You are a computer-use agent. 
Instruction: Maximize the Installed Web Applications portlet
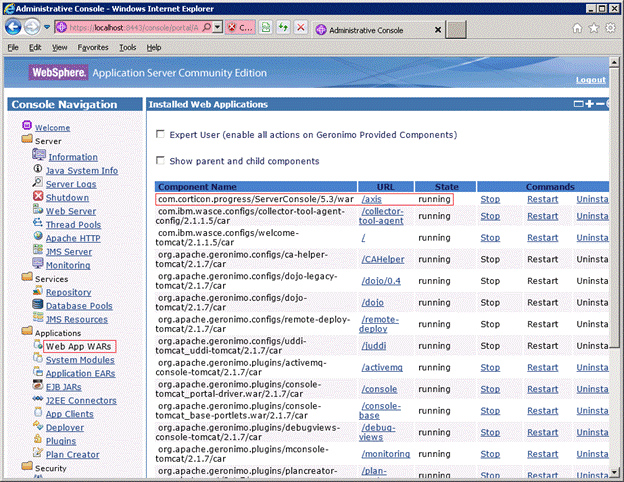pyautogui.click(x=590, y=104)
